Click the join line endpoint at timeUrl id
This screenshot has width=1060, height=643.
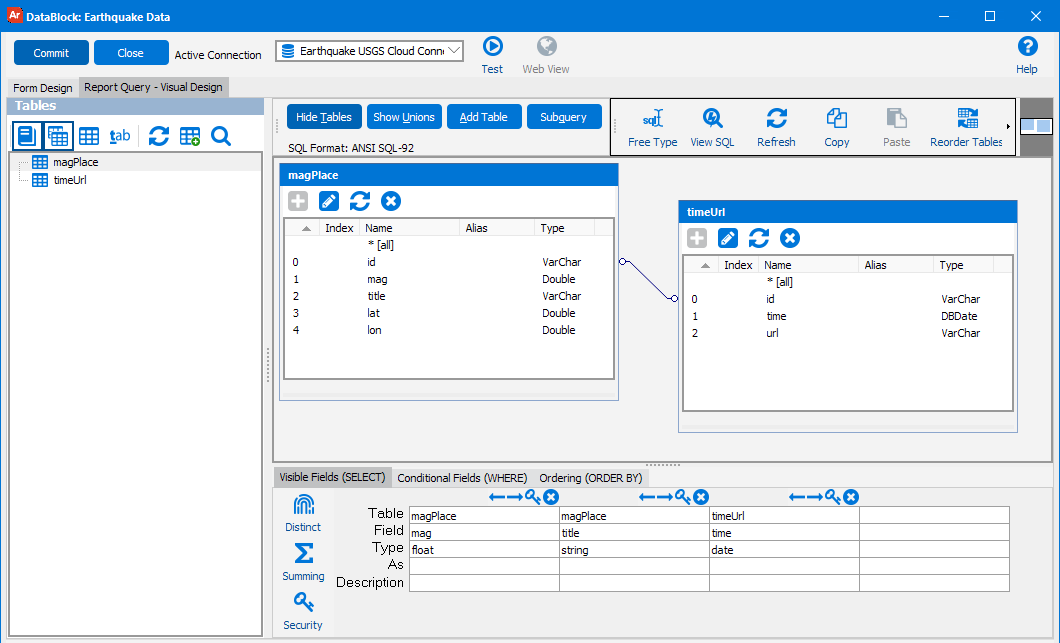(x=674, y=298)
